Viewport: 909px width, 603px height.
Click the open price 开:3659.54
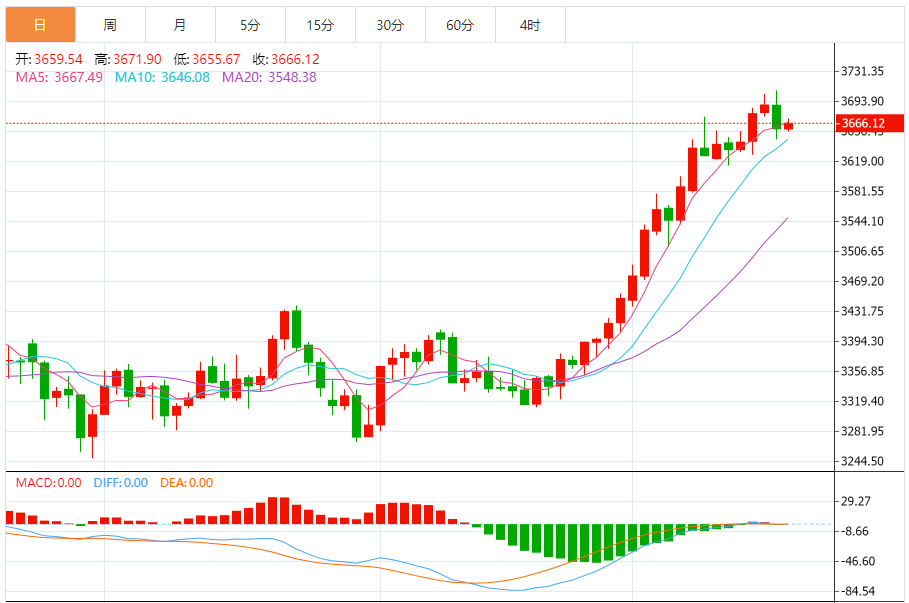click(x=49, y=59)
